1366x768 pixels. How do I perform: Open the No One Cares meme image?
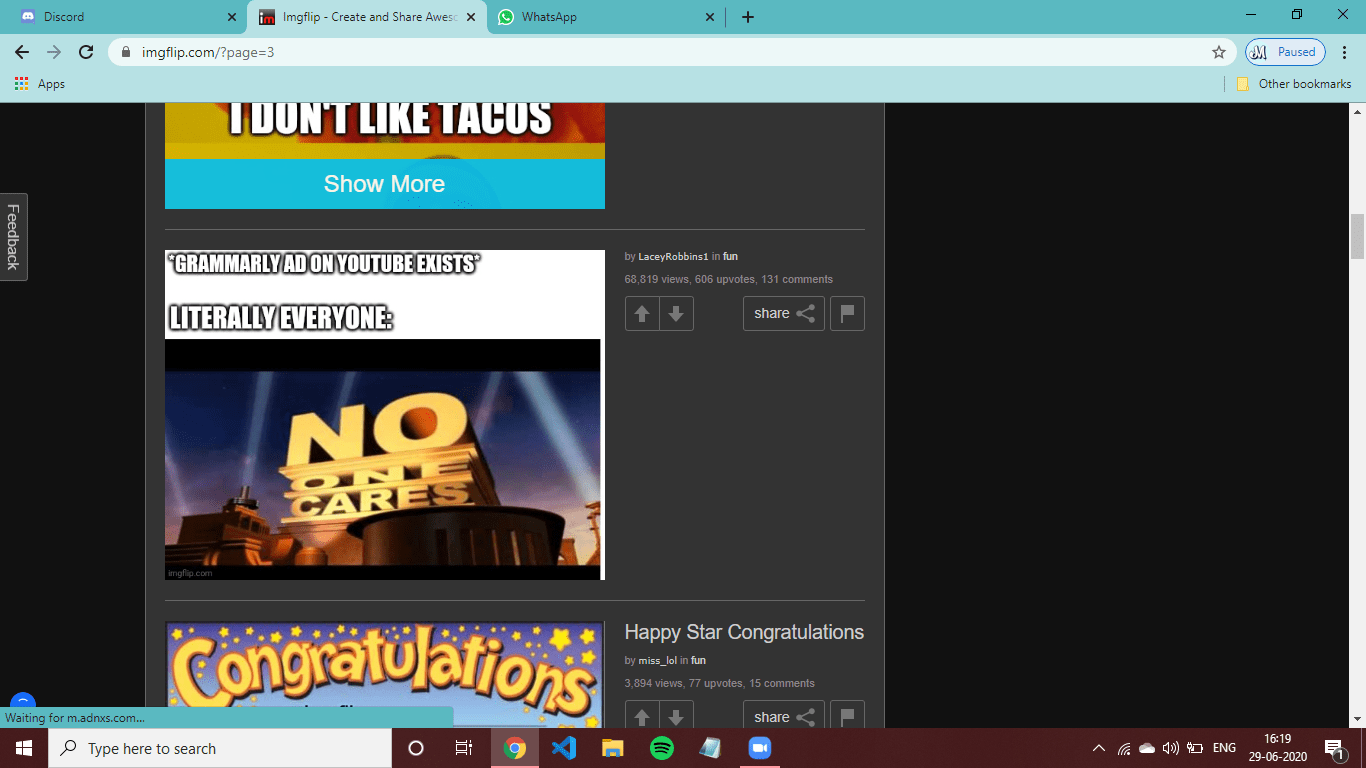(385, 415)
